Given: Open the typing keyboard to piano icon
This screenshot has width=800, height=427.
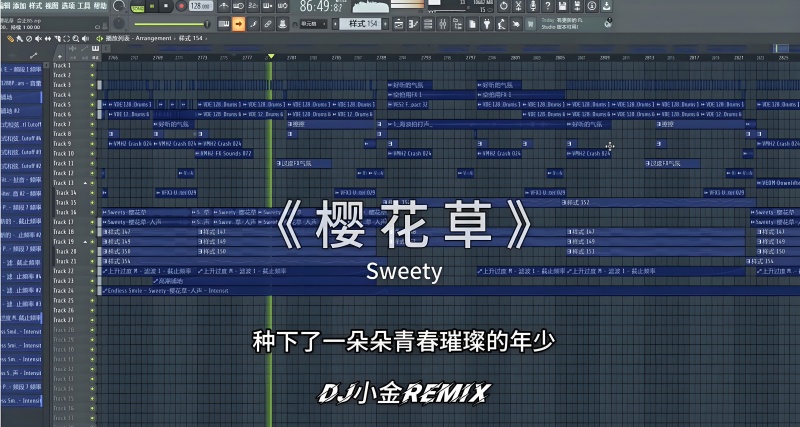Looking at the screenshot, I should coord(223,23).
